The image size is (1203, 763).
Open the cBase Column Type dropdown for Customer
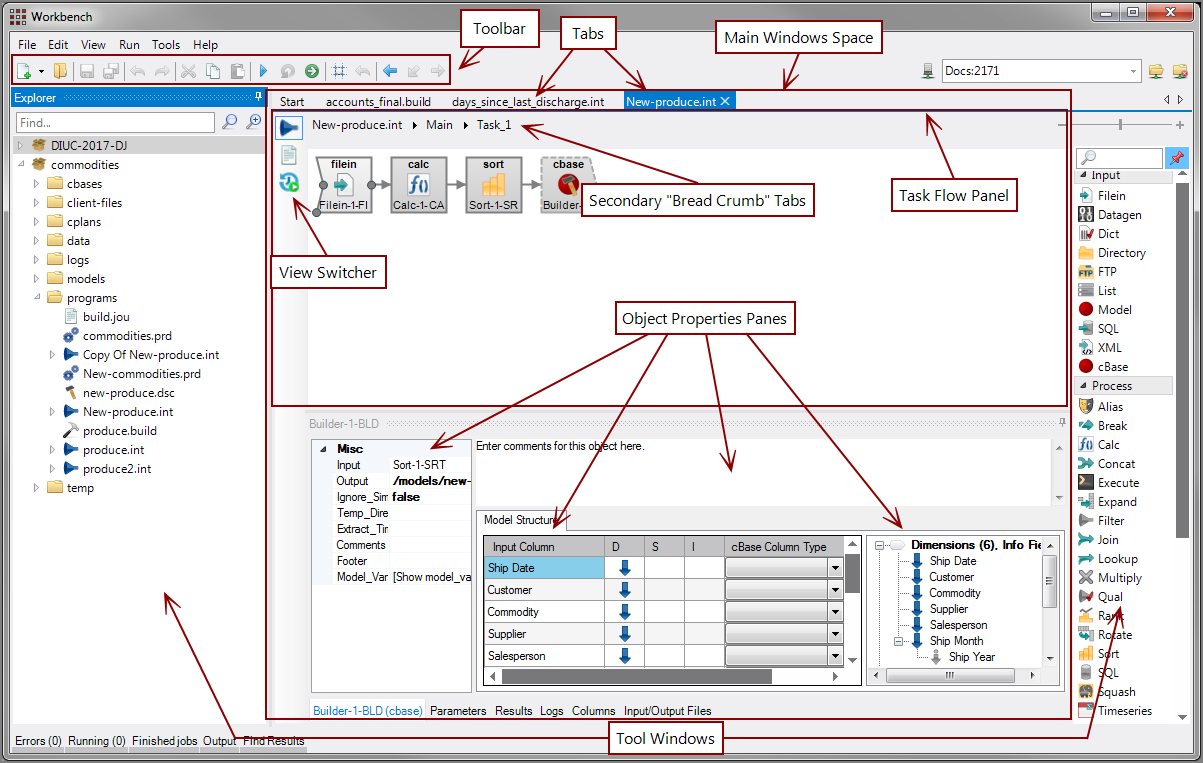tap(833, 590)
